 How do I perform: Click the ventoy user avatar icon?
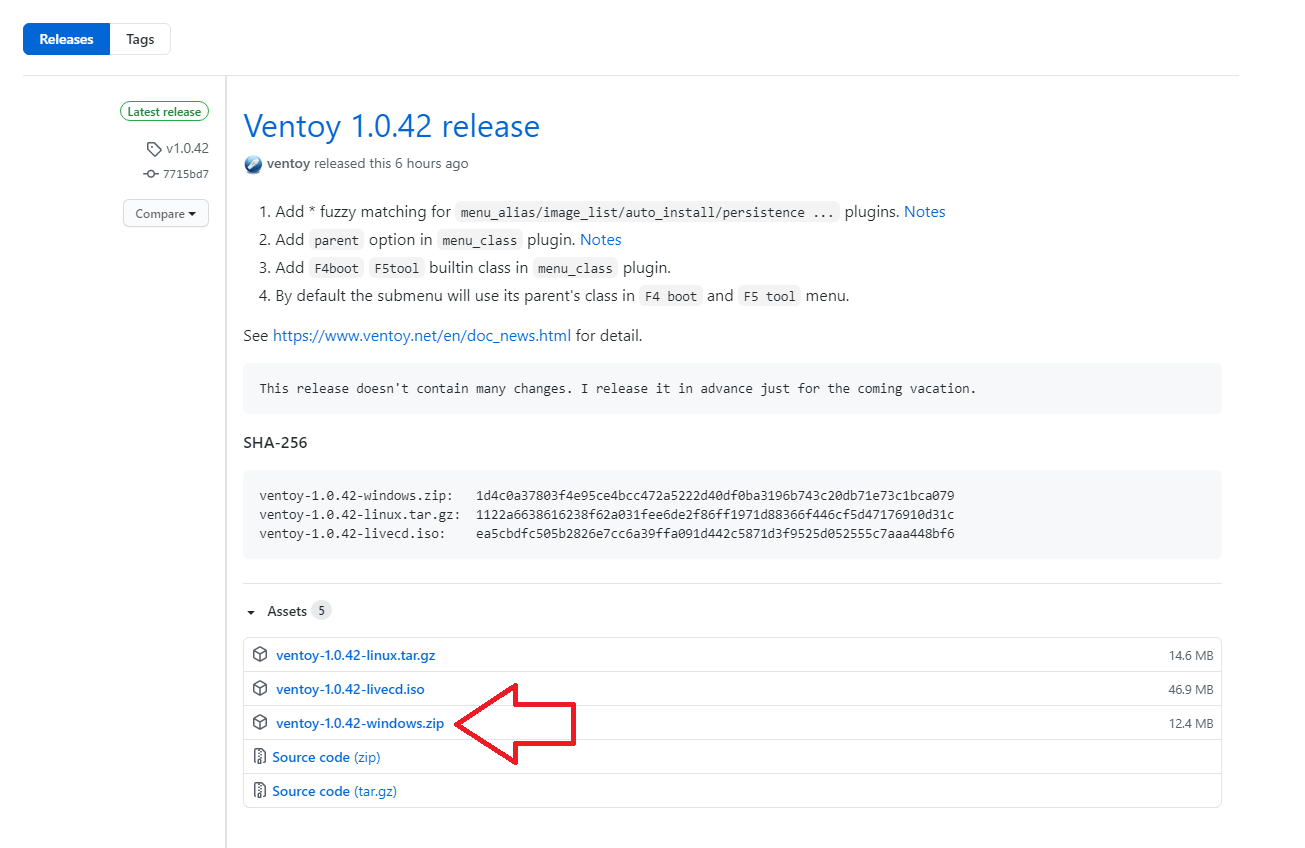(x=253, y=164)
